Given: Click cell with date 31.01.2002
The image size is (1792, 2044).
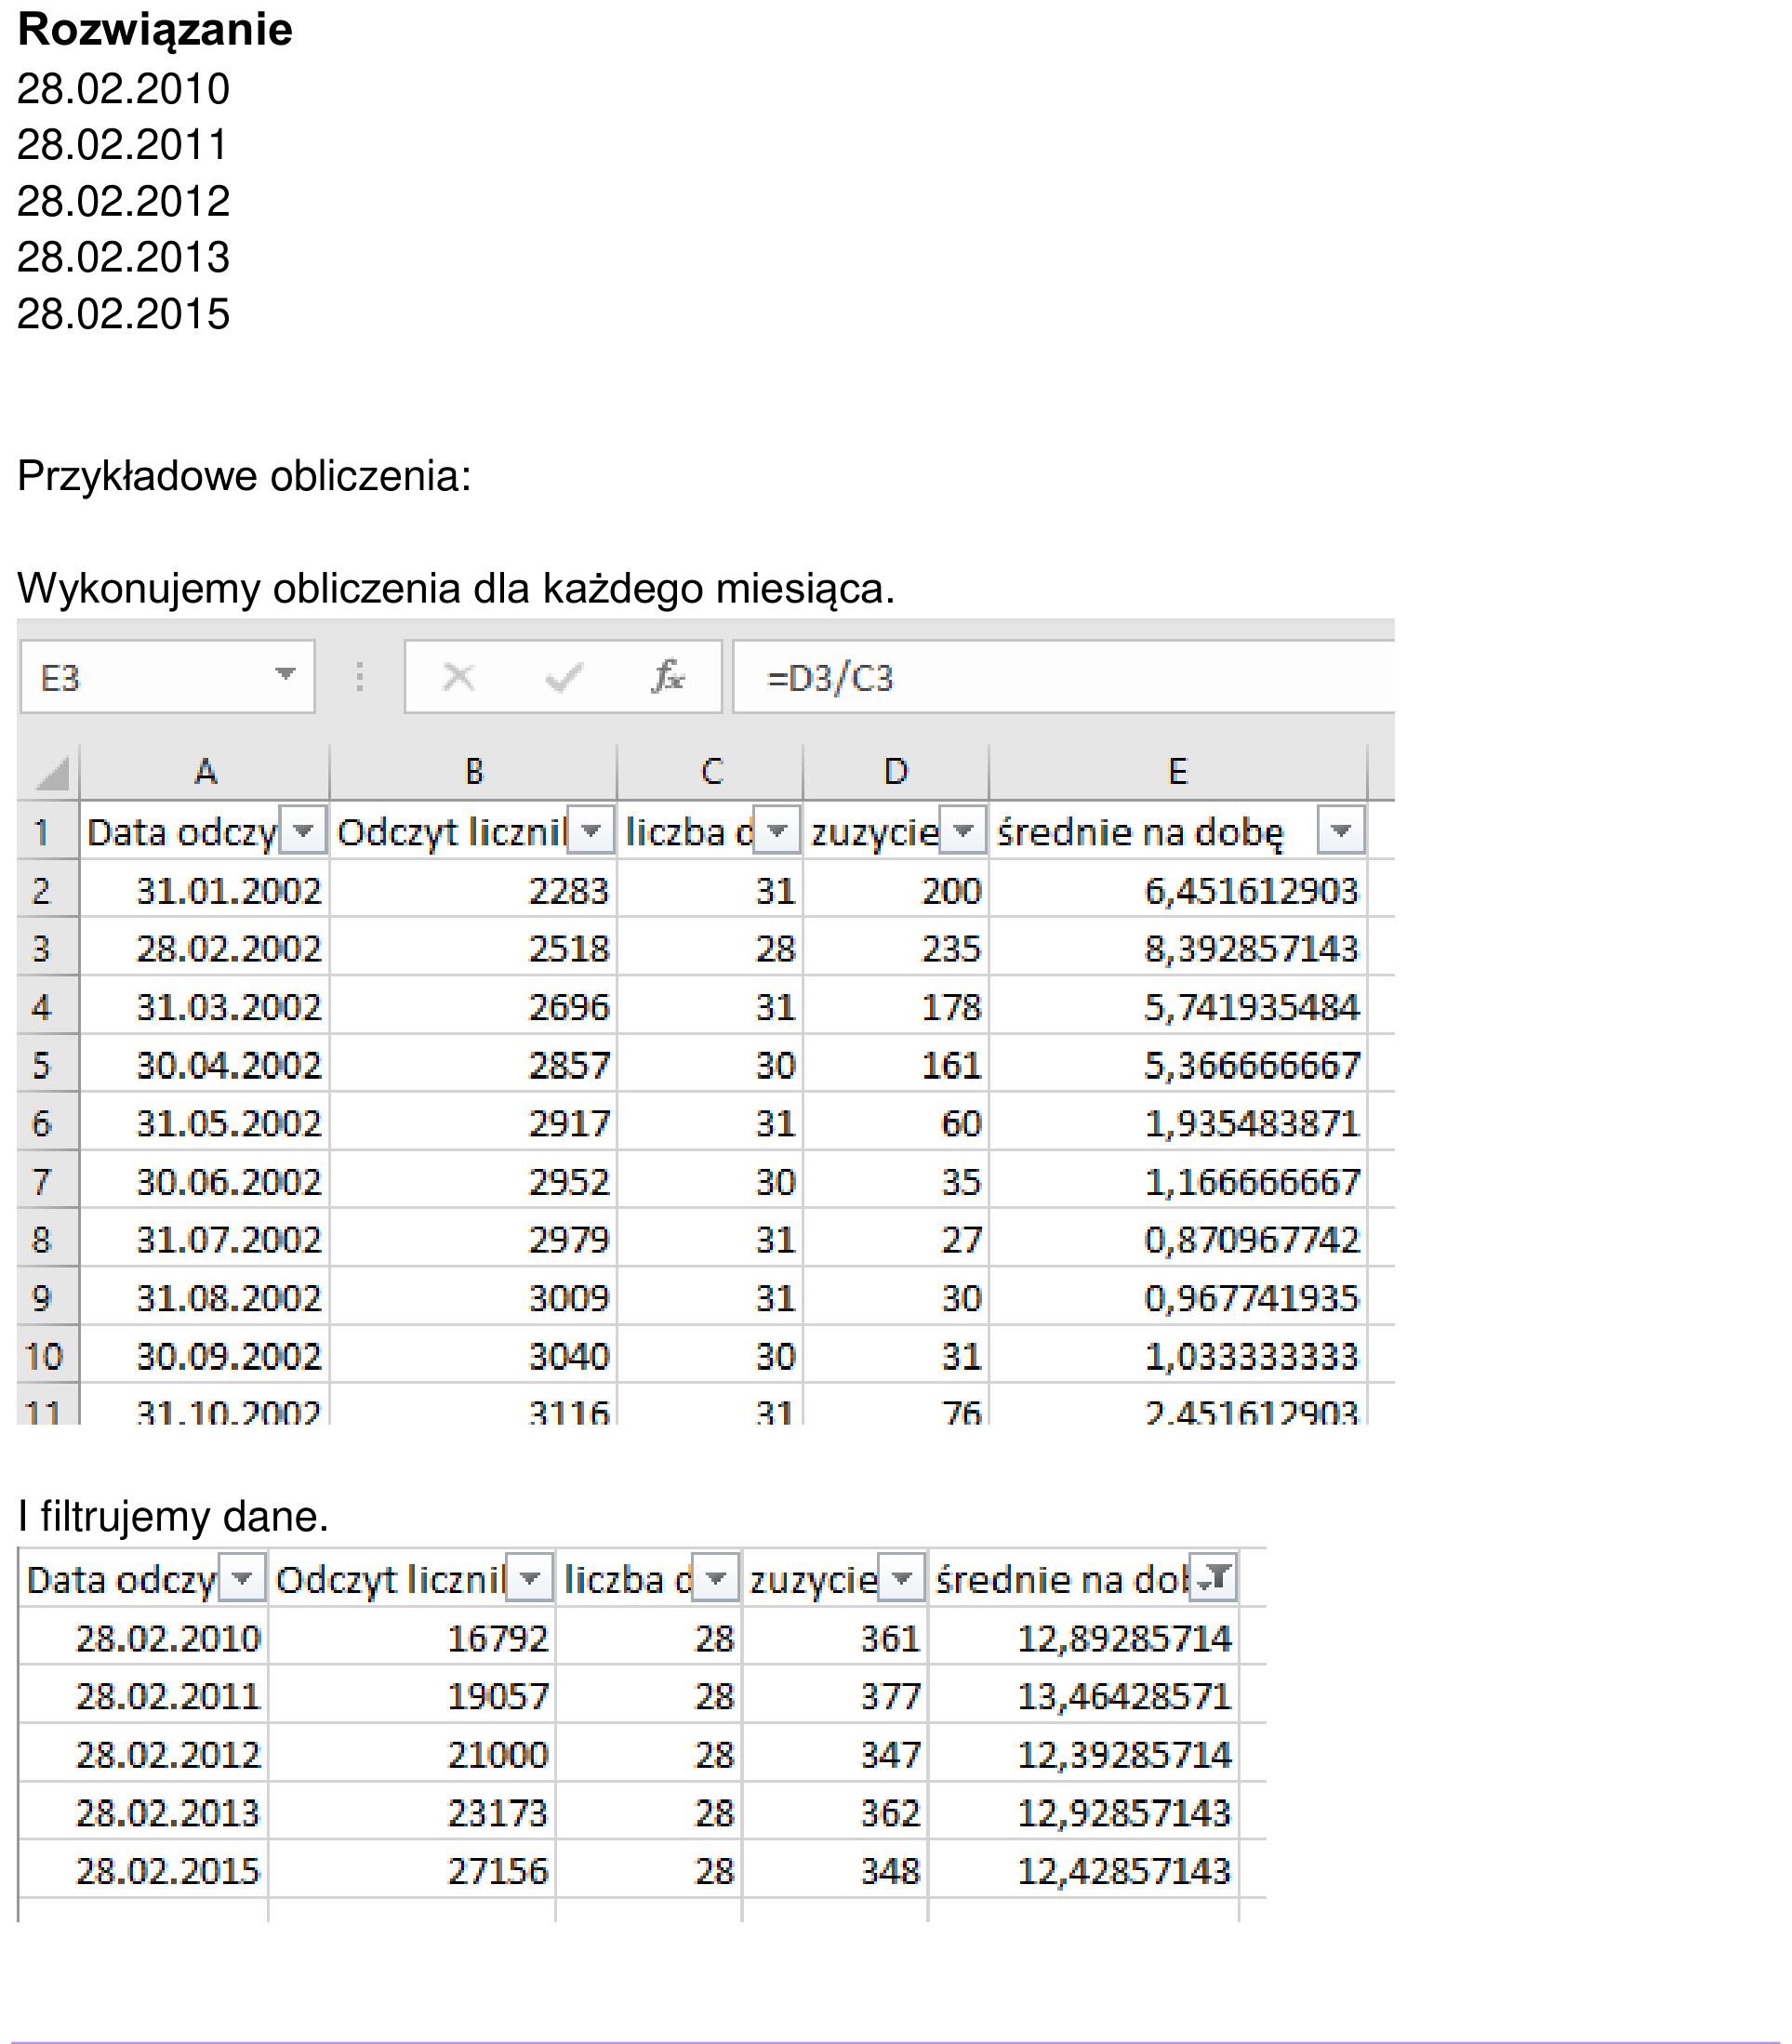Looking at the screenshot, I should (205, 890).
